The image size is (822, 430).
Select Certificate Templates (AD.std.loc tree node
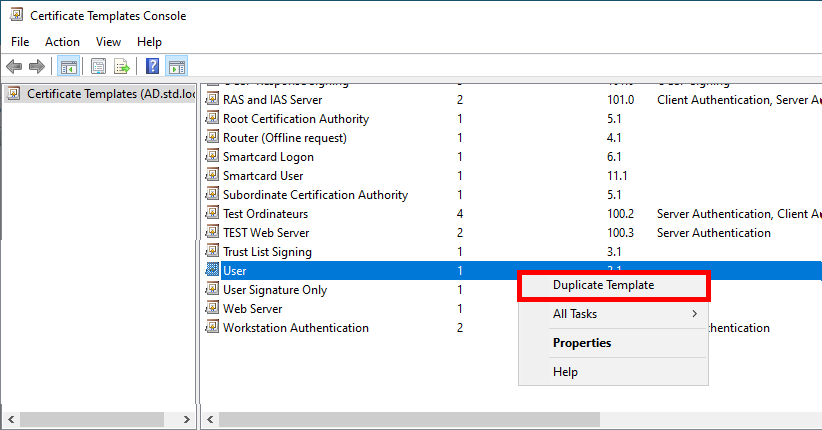[111, 94]
